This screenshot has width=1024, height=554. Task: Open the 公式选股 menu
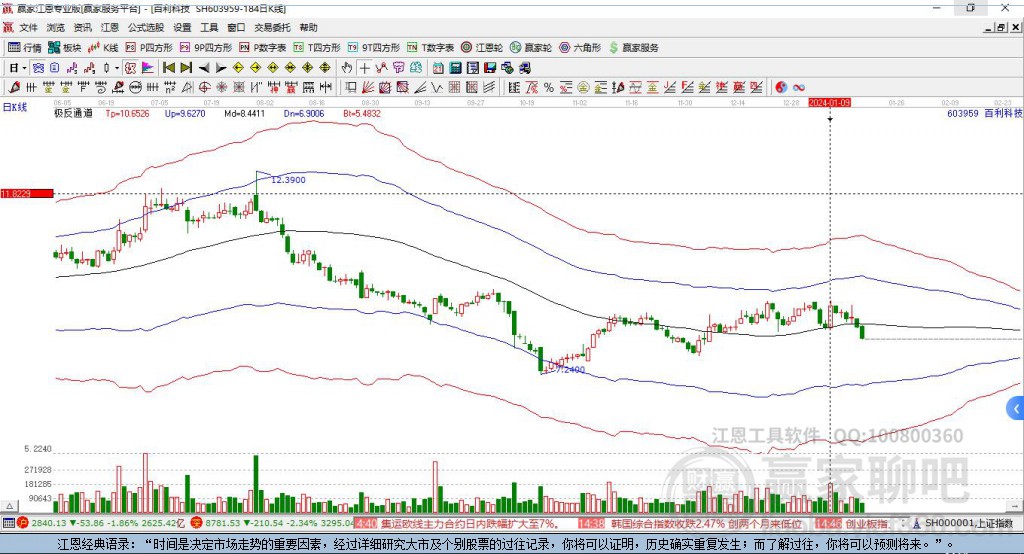(x=146, y=27)
